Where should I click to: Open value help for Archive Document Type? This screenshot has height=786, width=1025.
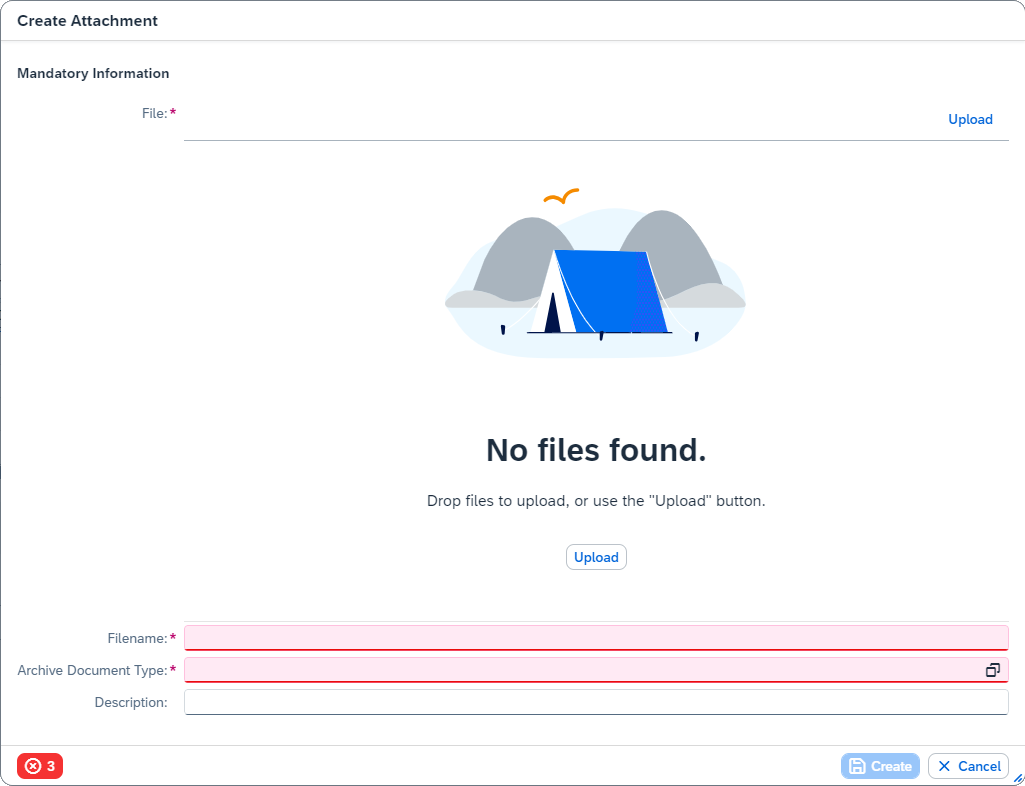993,670
